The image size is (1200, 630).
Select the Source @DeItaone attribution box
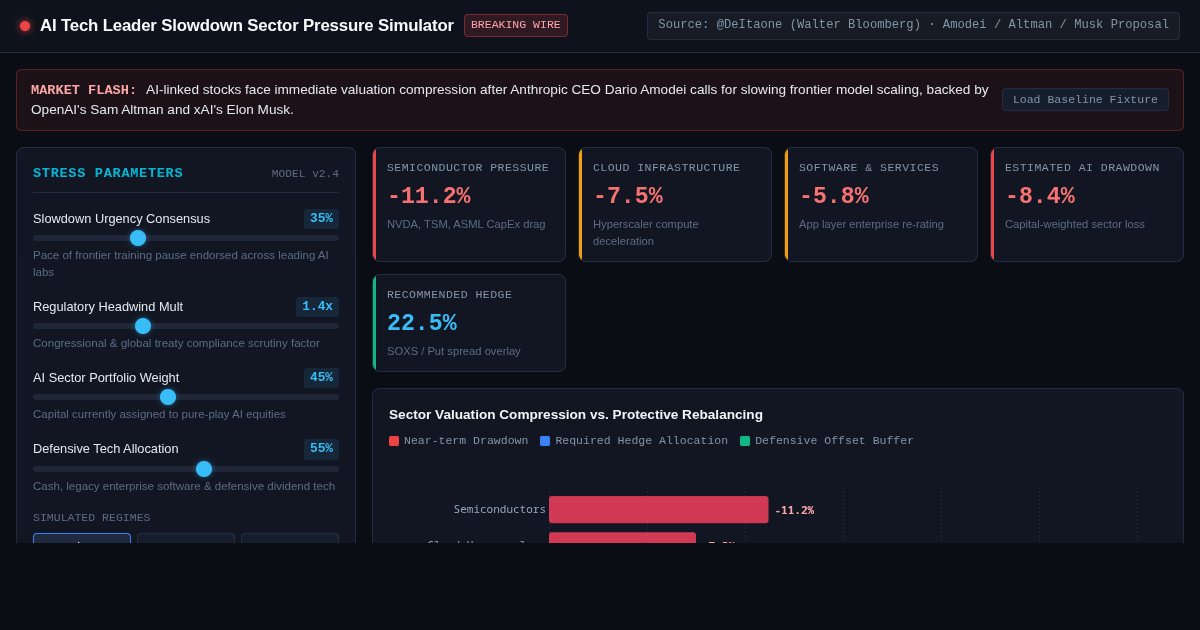(x=913, y=25)
